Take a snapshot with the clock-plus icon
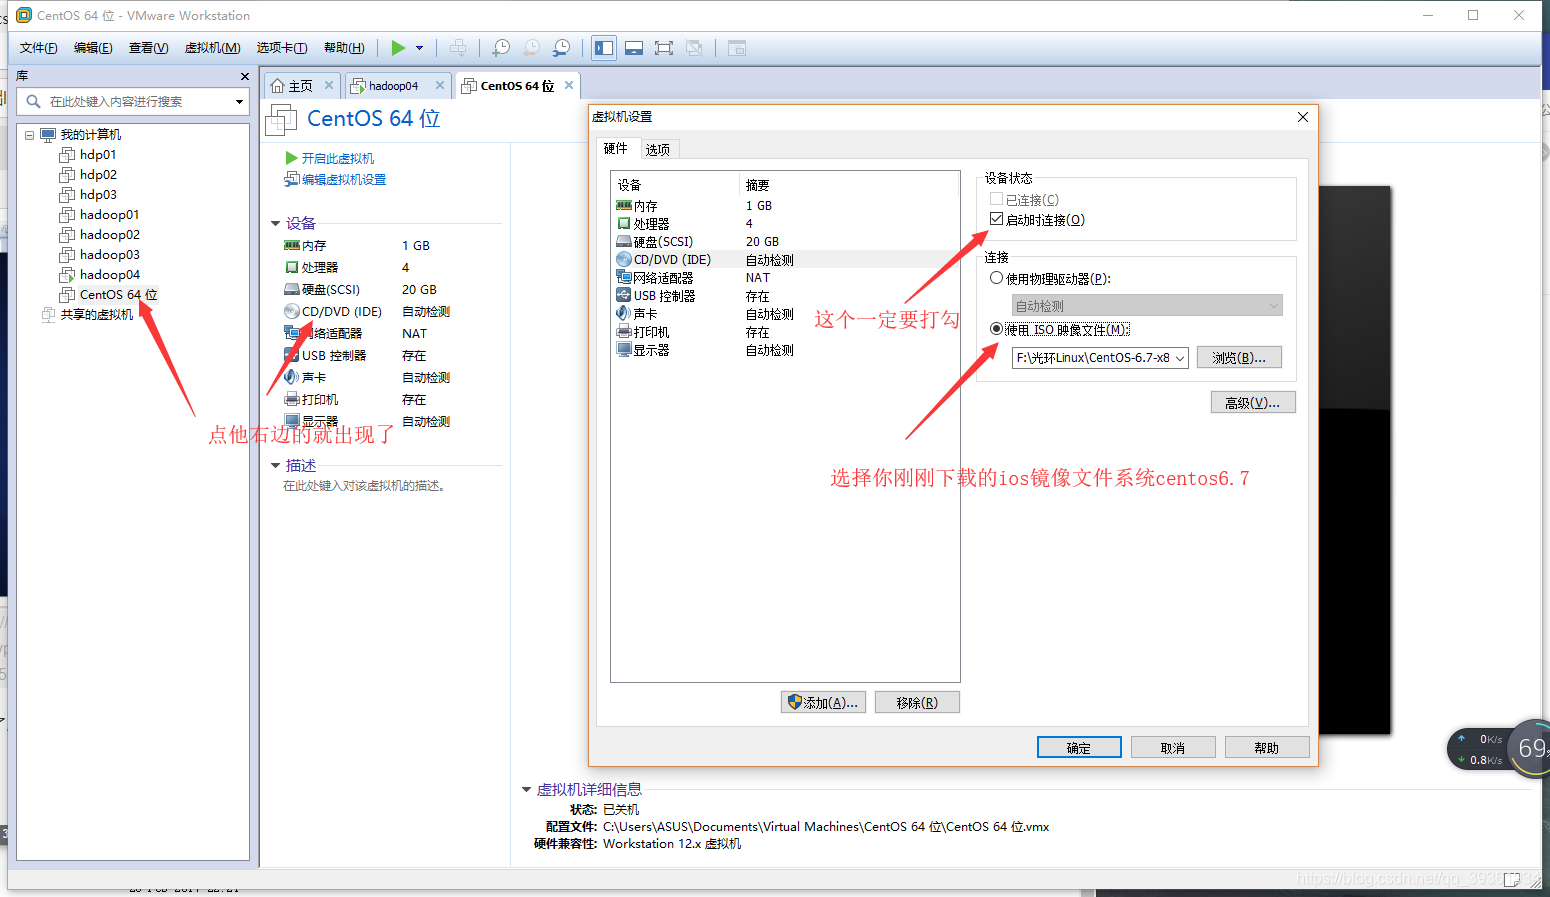The width and height of the screenshot is (1550, 897). coord(501,47)
